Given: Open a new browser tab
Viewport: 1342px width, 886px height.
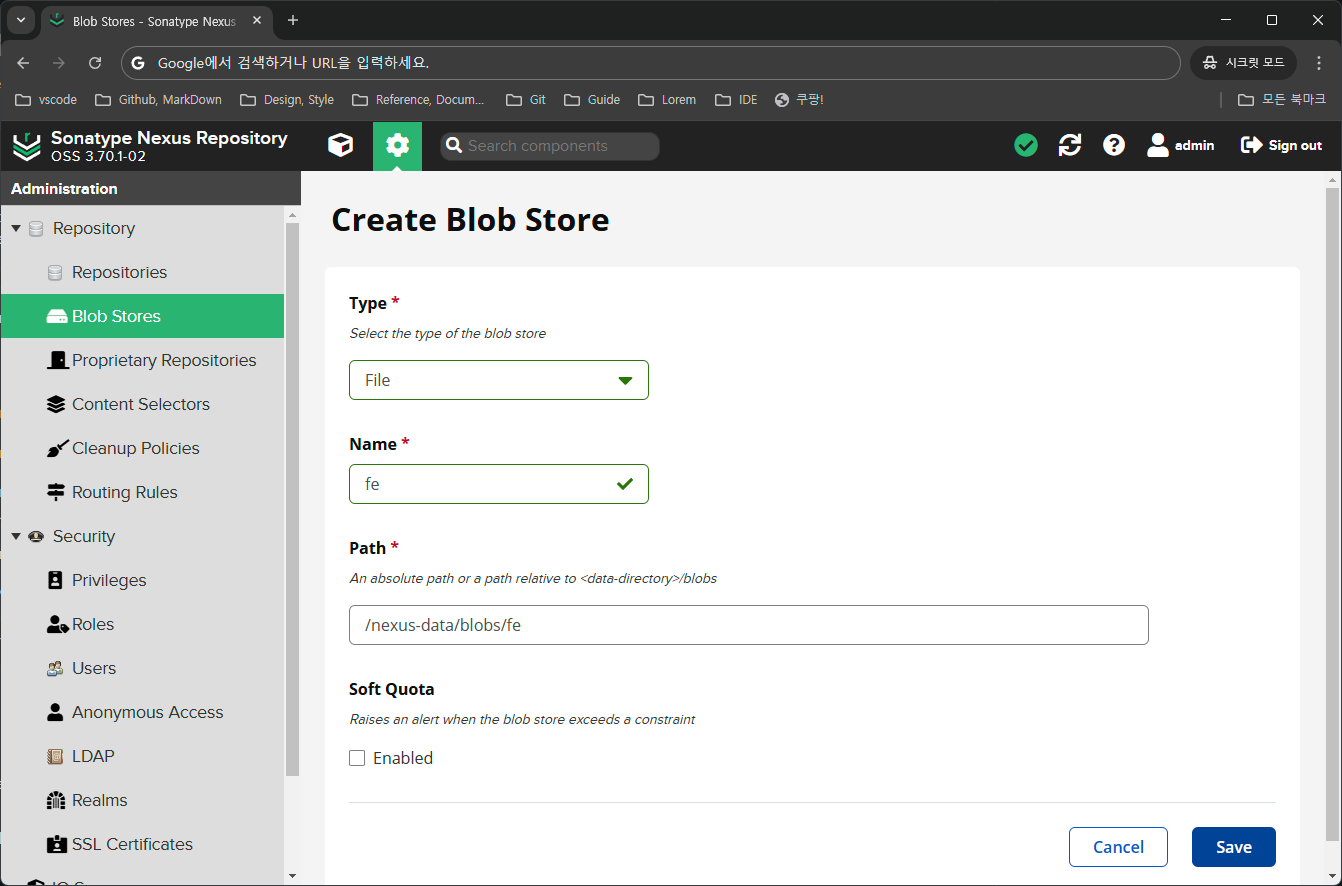Looking at the screenshot, I should point(293,20).
